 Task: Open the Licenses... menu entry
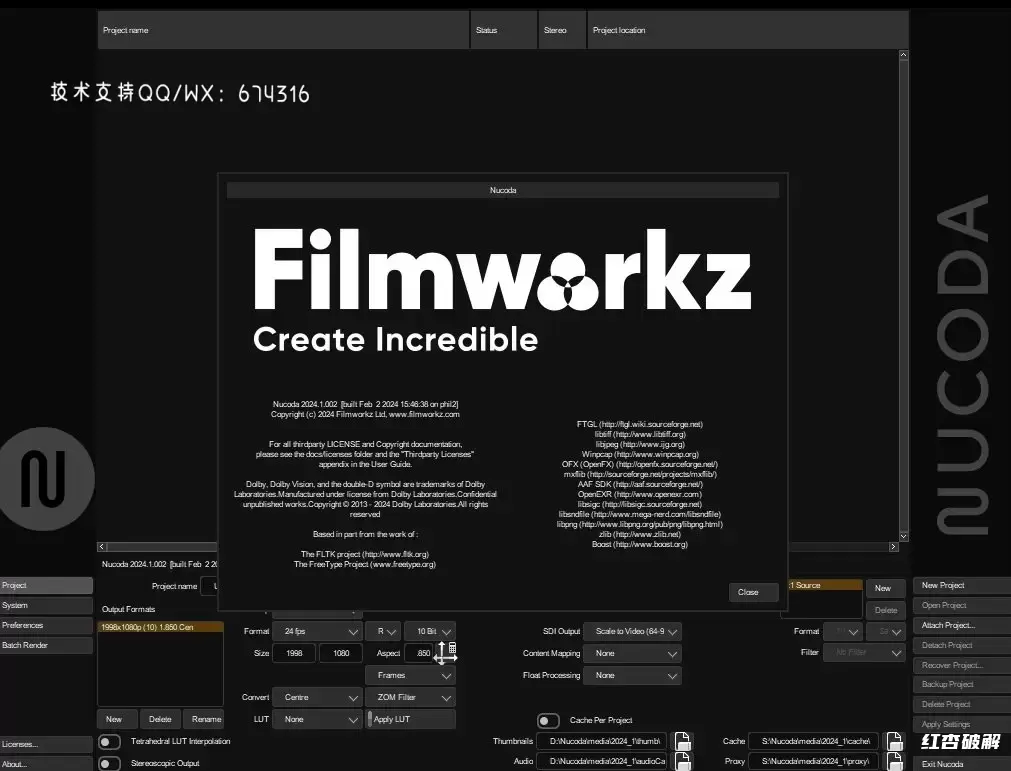pos(46,744)
